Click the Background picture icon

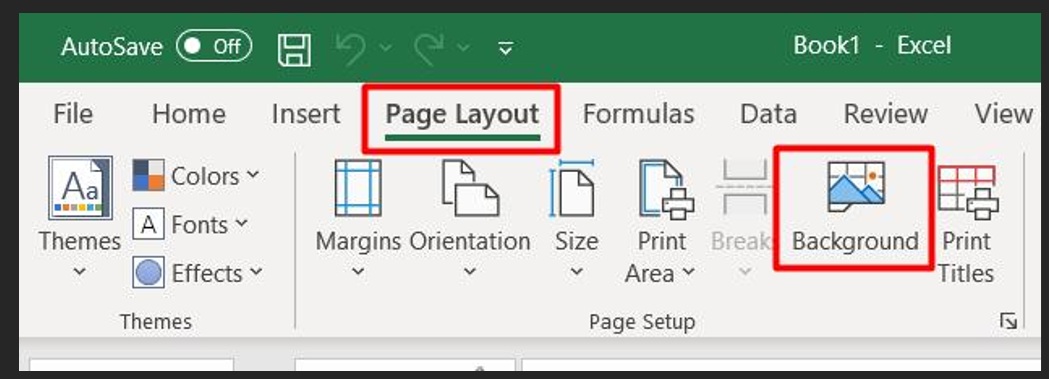point(856,186)
